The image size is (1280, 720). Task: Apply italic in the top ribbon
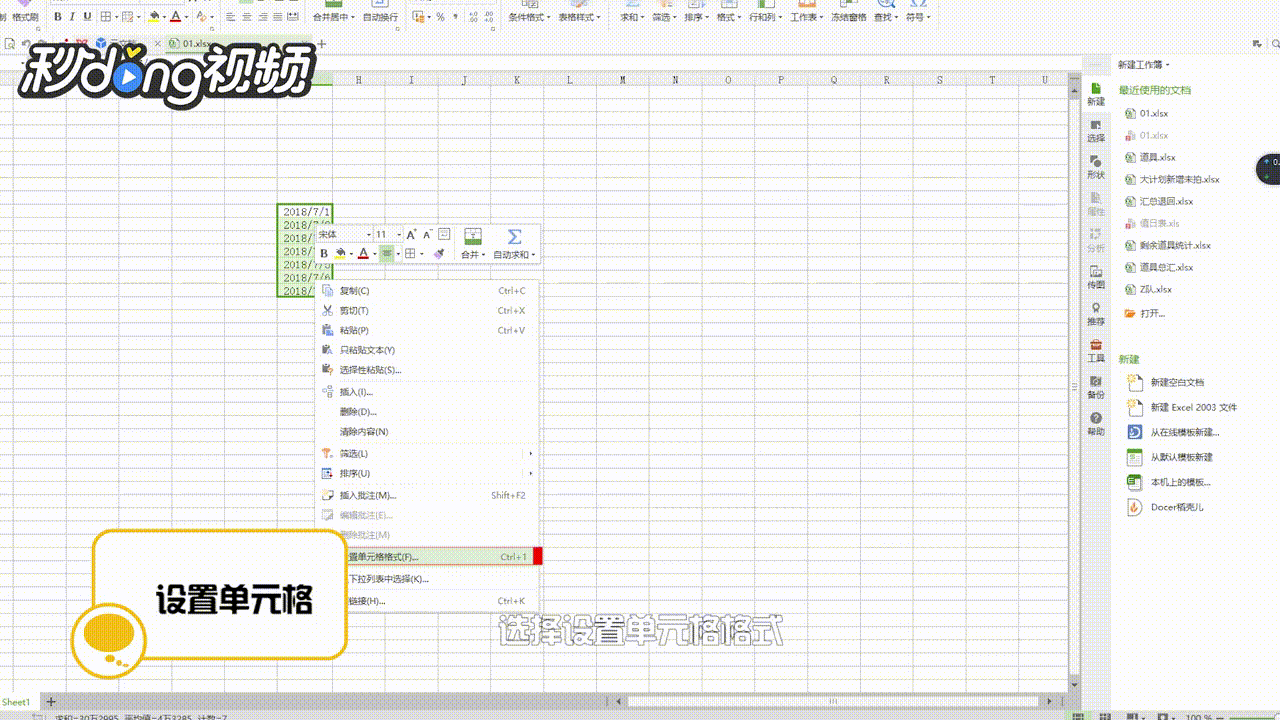(73, 17)
